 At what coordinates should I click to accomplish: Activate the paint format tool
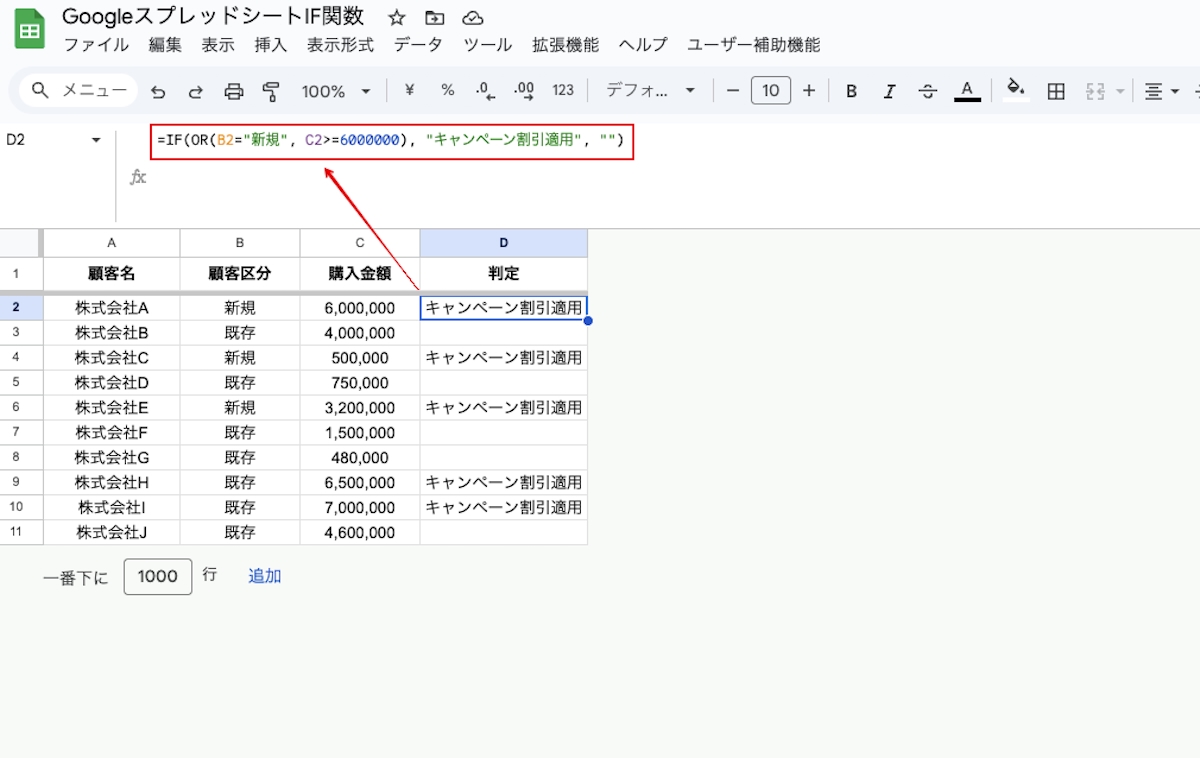pos(271,91)
